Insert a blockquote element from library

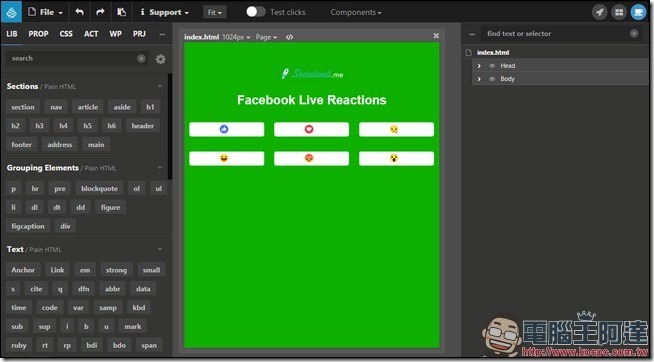pos(99,189)
